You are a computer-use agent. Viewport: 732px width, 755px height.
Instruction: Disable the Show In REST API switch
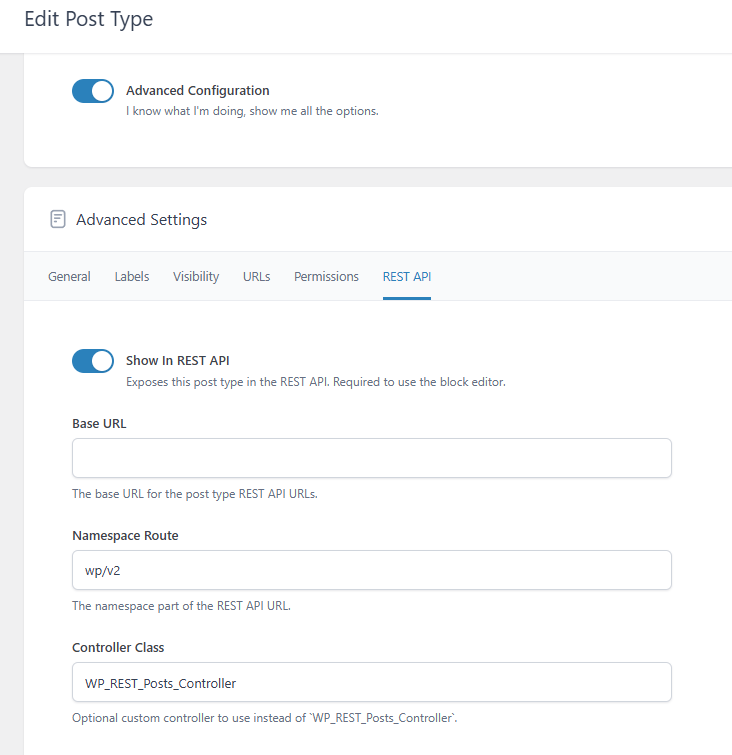93,361
